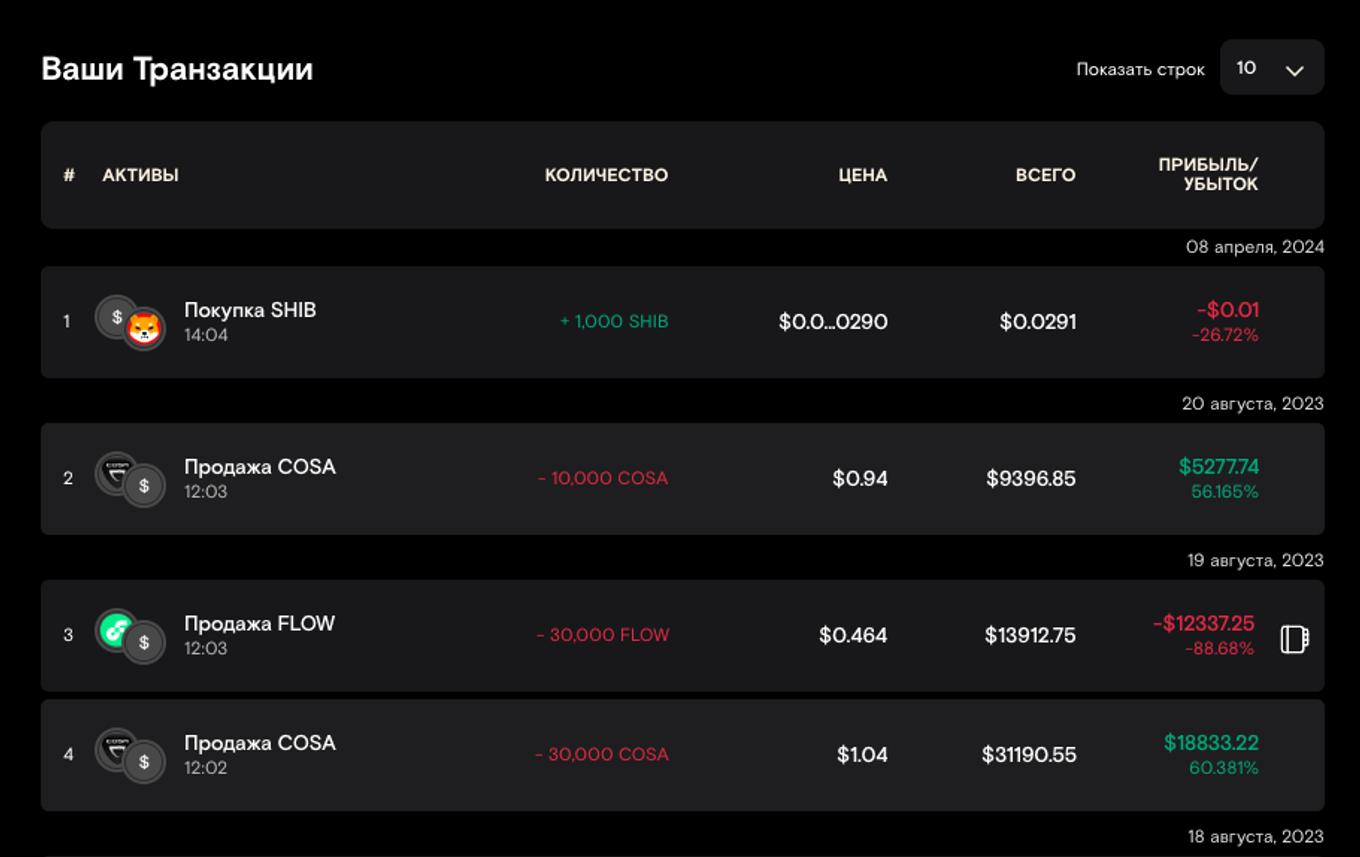Click the COSA token icon in row 4
The image size is (1360, 857).
tap(116, 748)
